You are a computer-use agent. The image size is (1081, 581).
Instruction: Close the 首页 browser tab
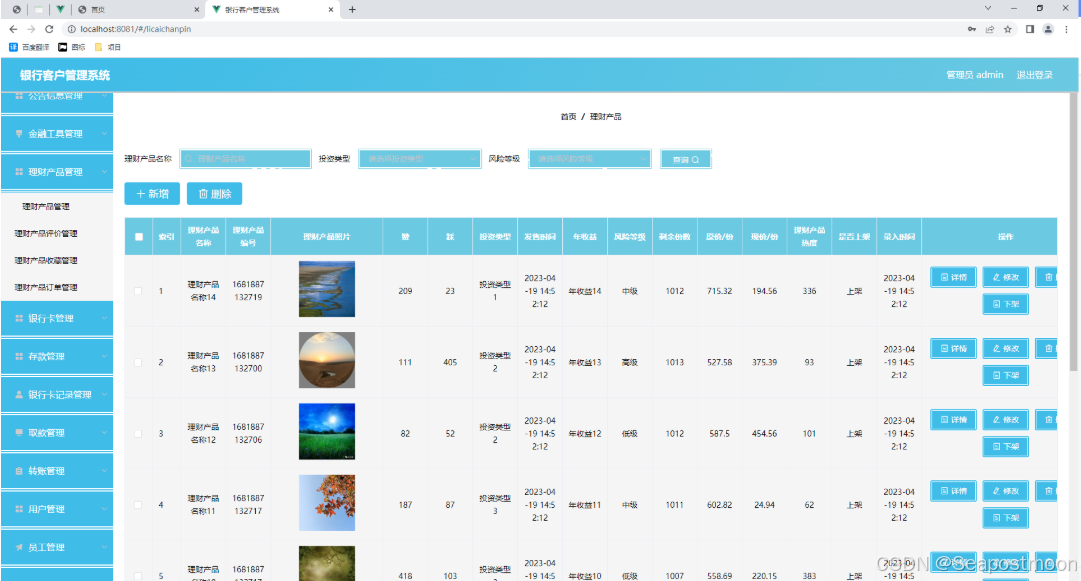(196, 10)
